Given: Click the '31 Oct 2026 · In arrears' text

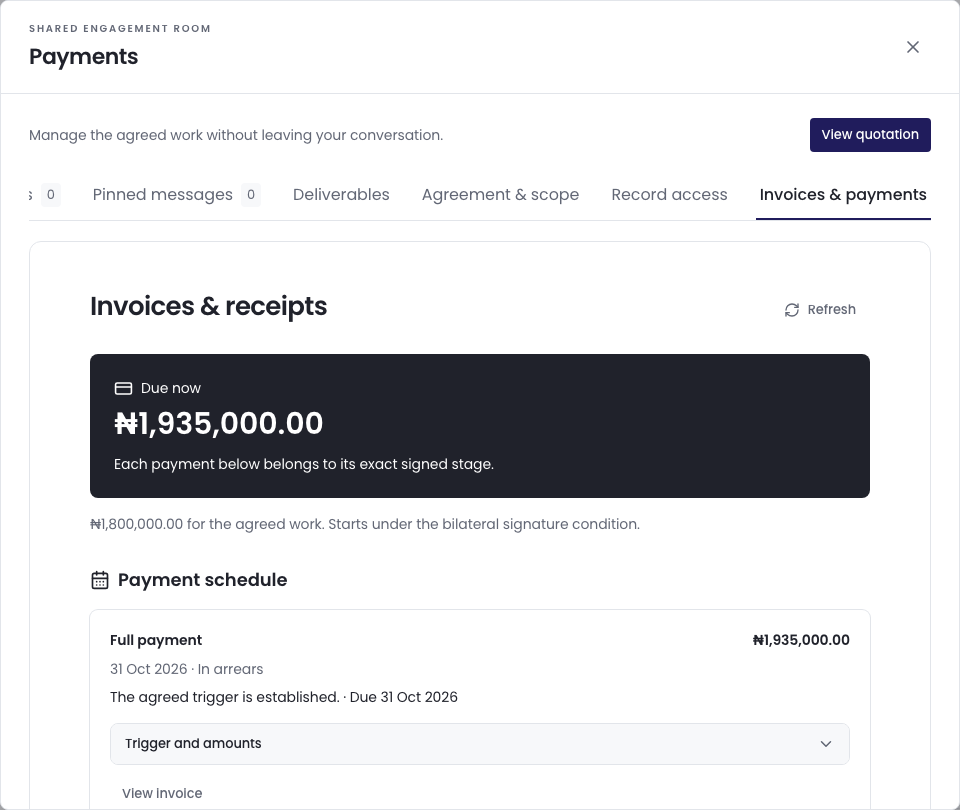Looking at the screenshot, I should tap(187, 669).
